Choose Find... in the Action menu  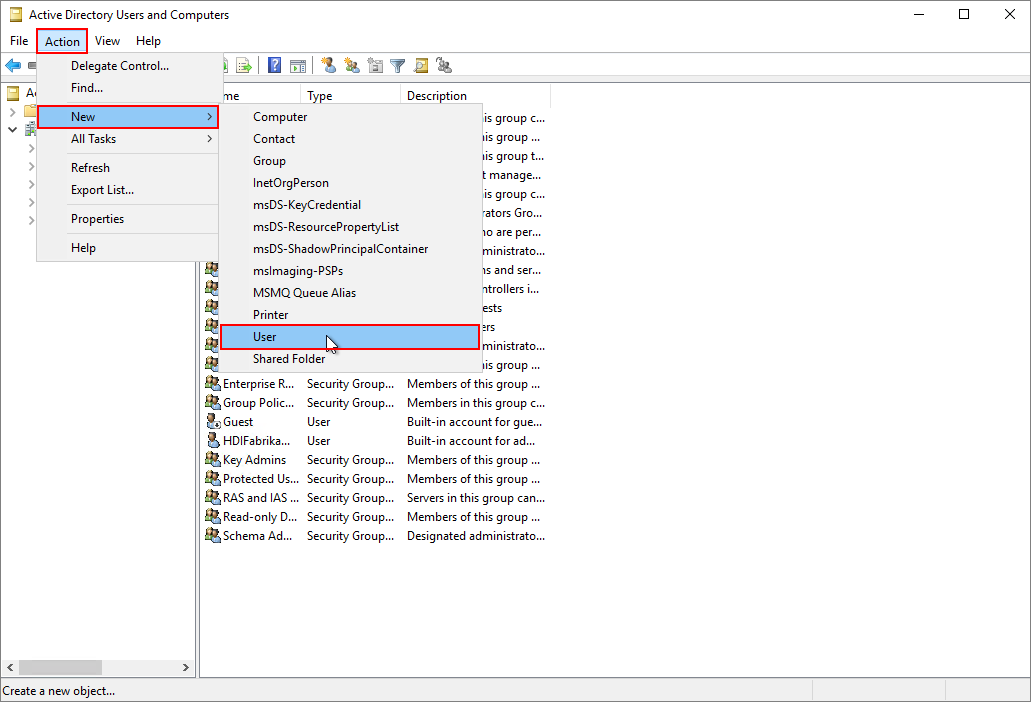[x=128, y=87]
